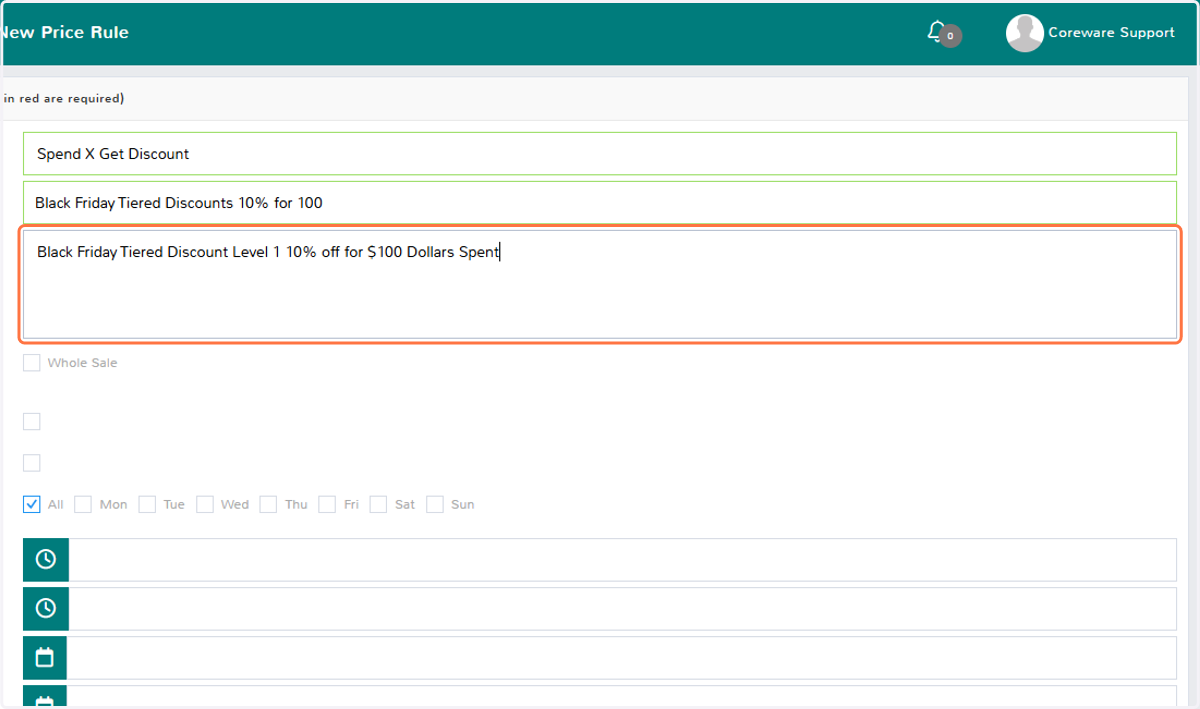Viewport: 1200px width, 709px height.
Task: Check the Sat checkbox
Action: [x=378, y=504]
